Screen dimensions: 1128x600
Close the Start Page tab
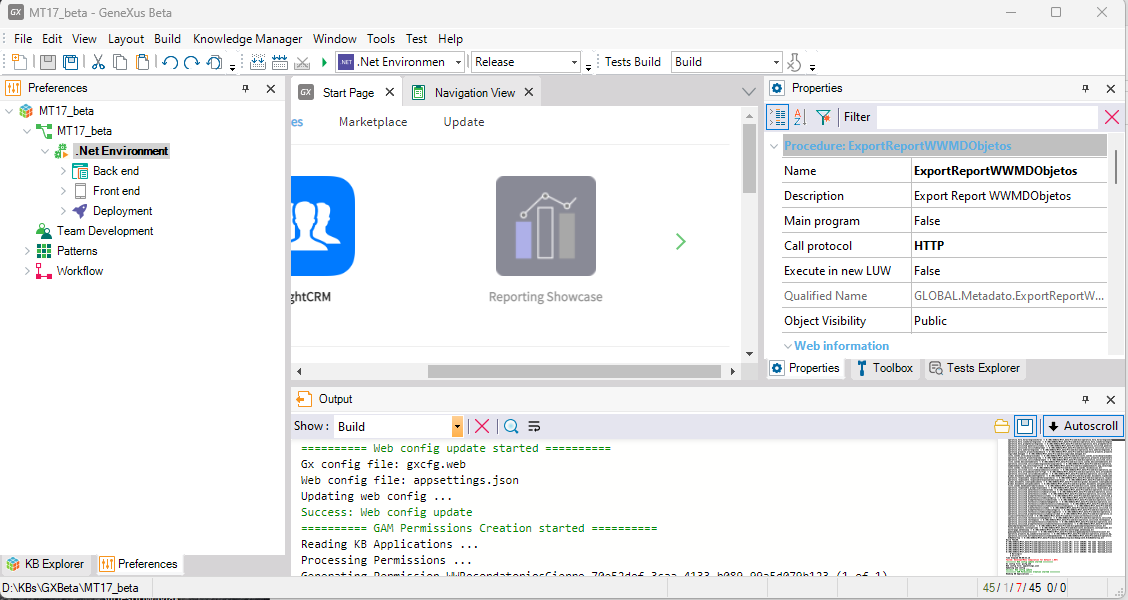389,92
